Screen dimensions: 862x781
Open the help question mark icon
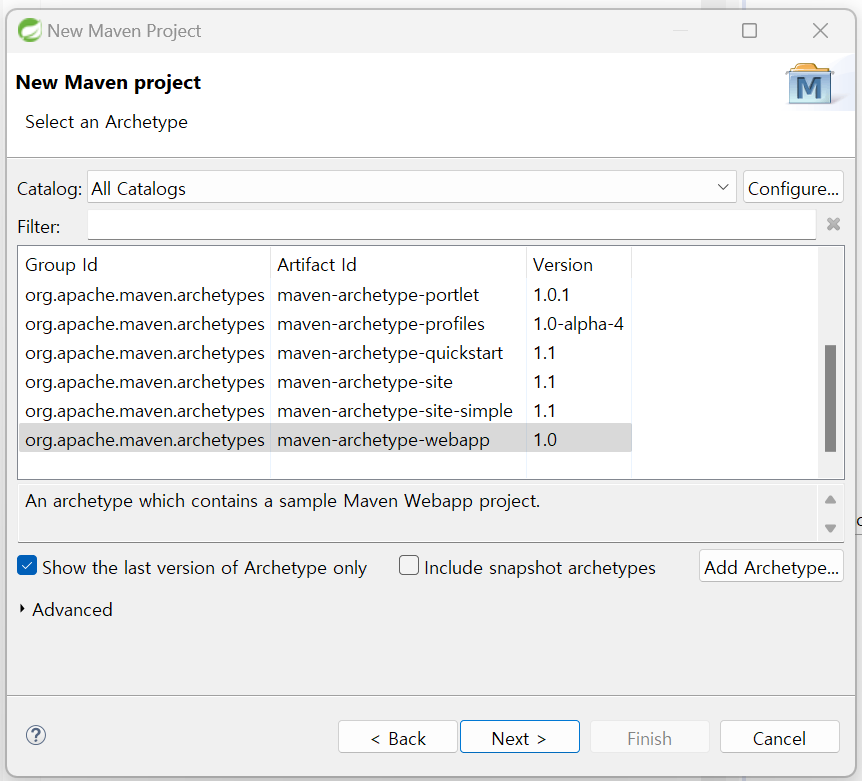tap(36, 735)
